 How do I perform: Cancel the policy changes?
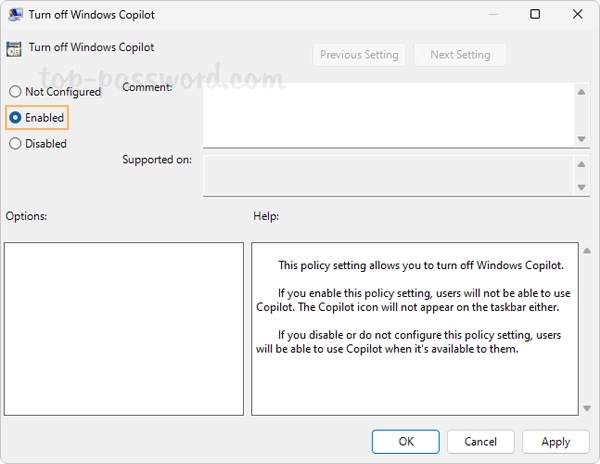tap(480, 441)
